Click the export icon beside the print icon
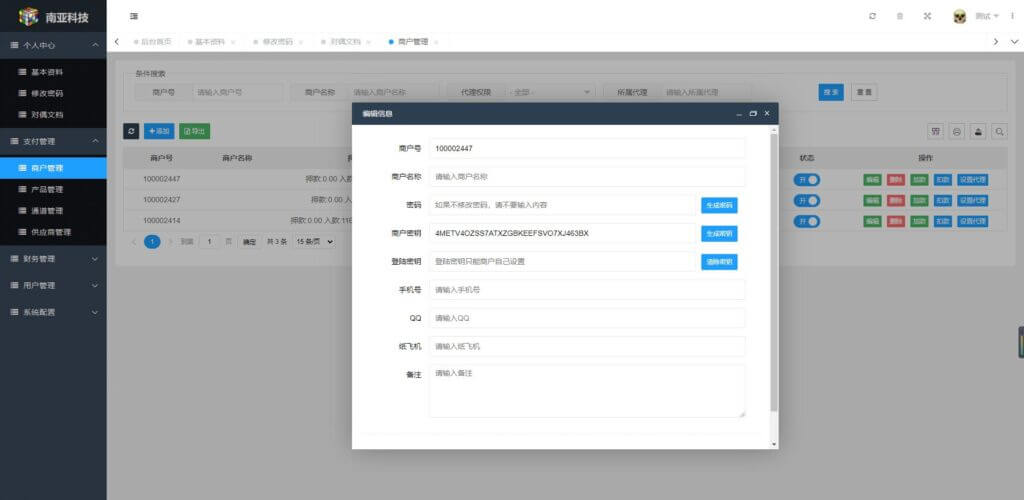The width and height of the screenshot is (1024, 500). coord(978,131)
